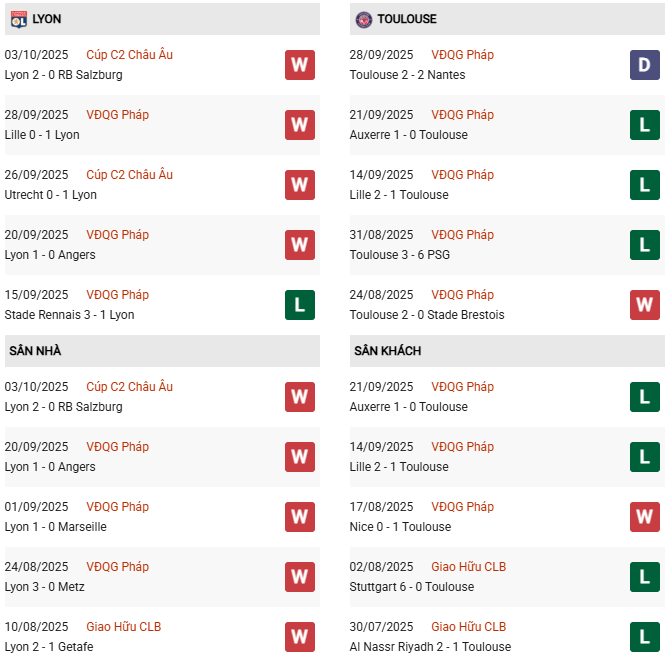The height and width of the screenshot is (659, 666).
Task: Click the W badge for Toulouse-Stade Brestois
Action: [644, 305]
